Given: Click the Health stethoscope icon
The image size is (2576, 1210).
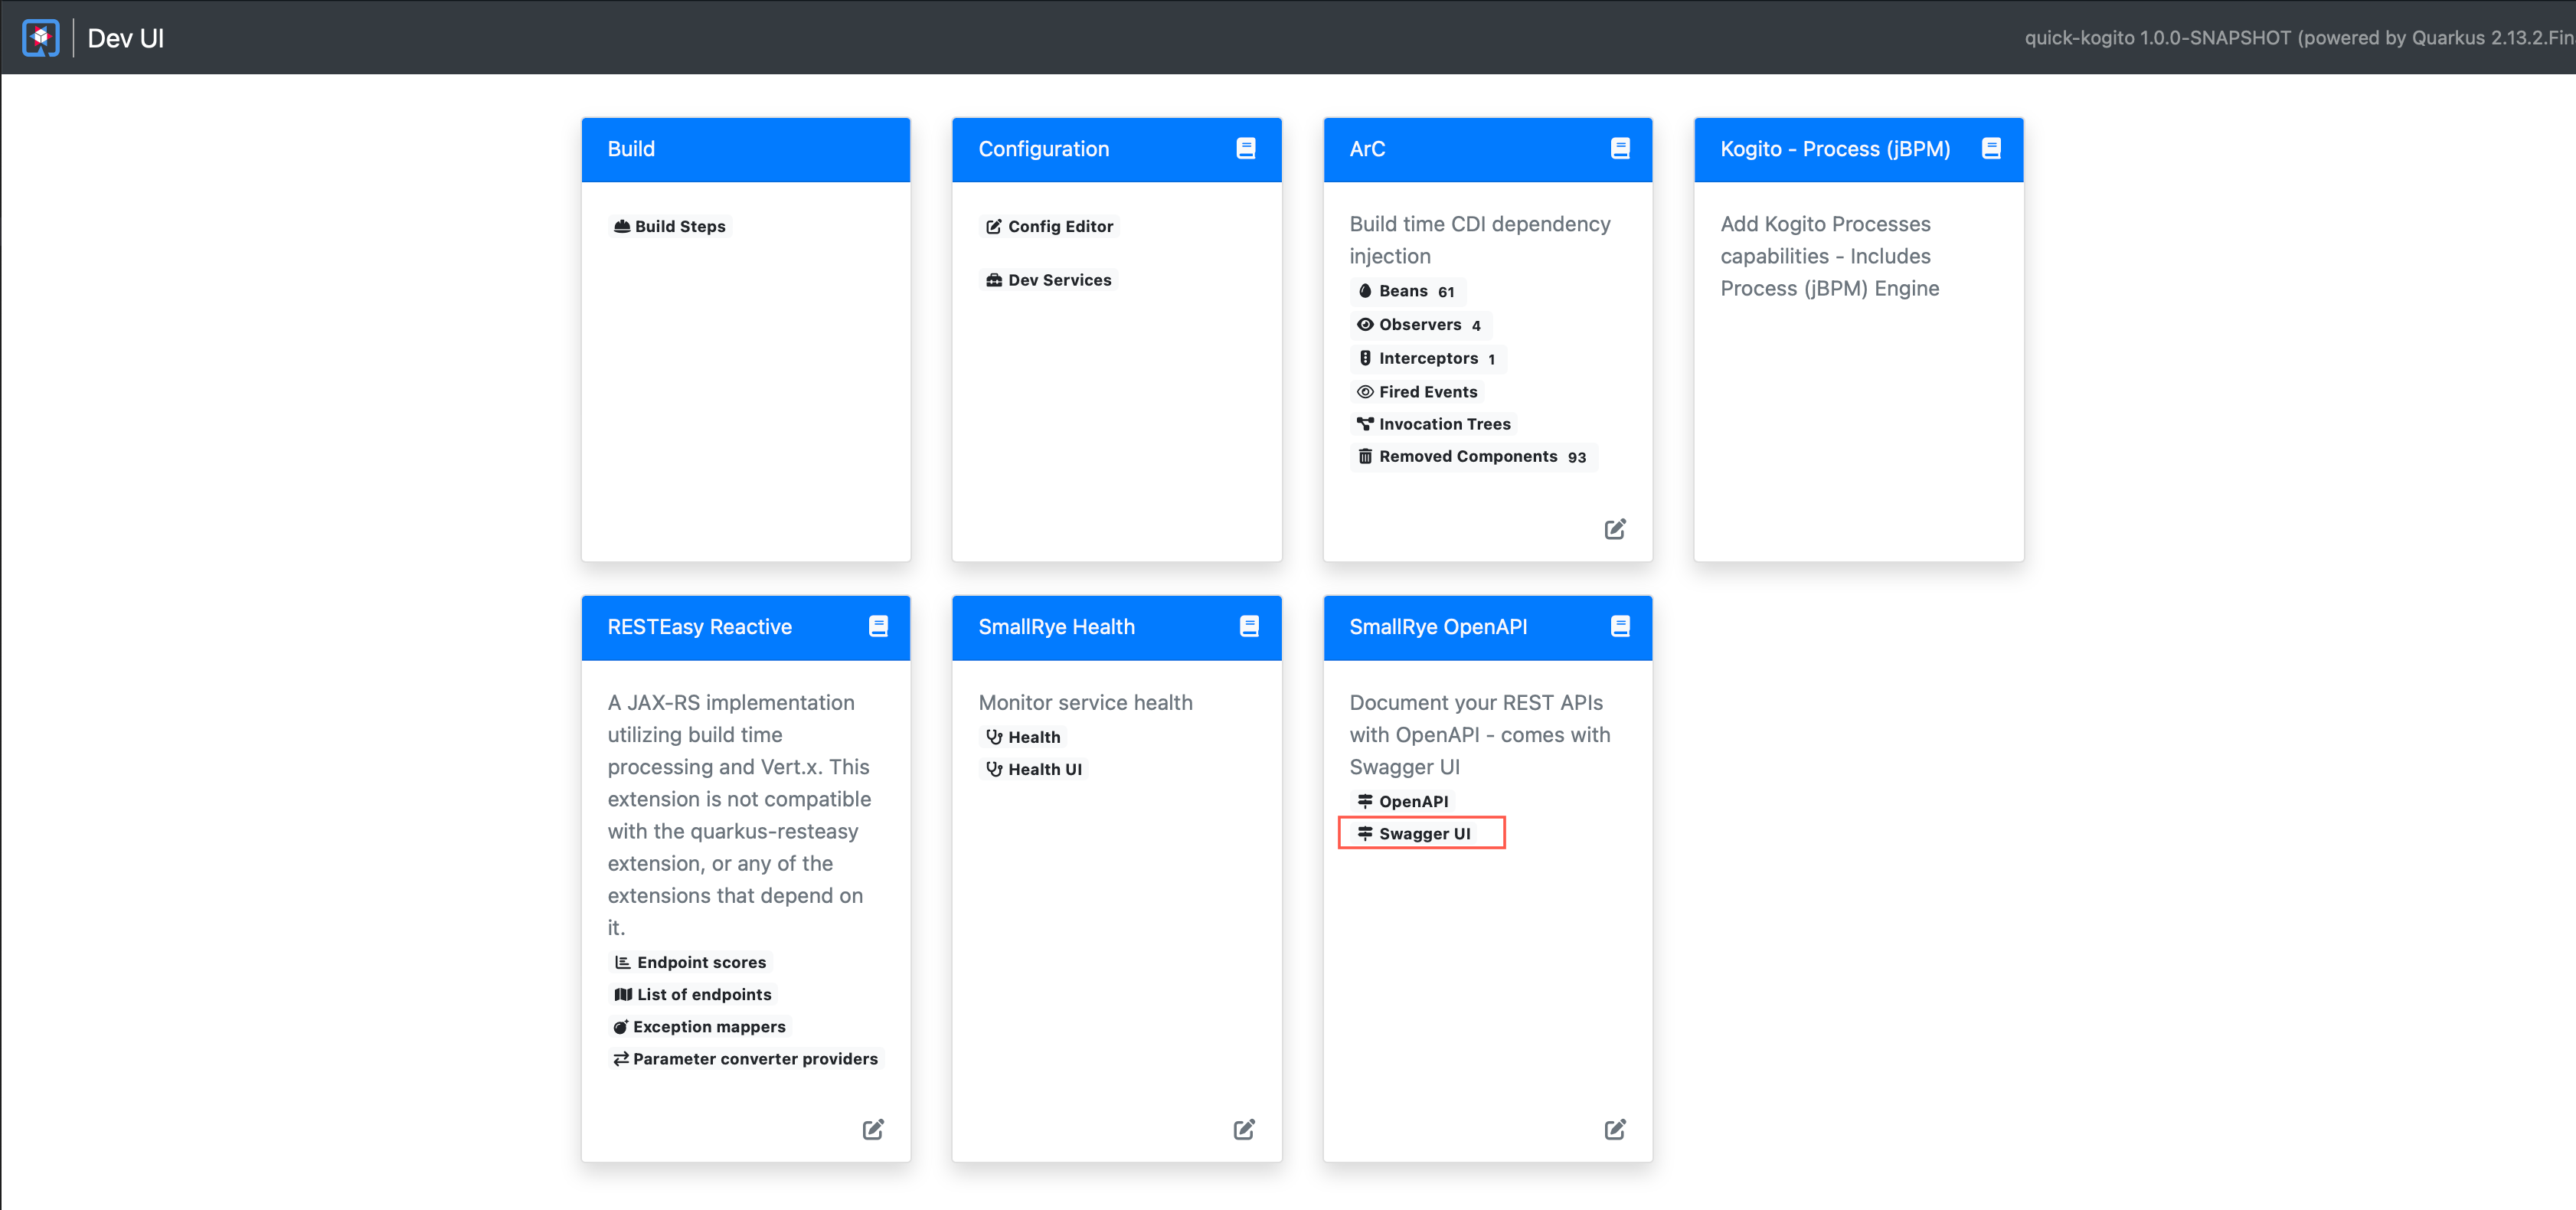Looking at the screenshot, I should tap(994, 737).
